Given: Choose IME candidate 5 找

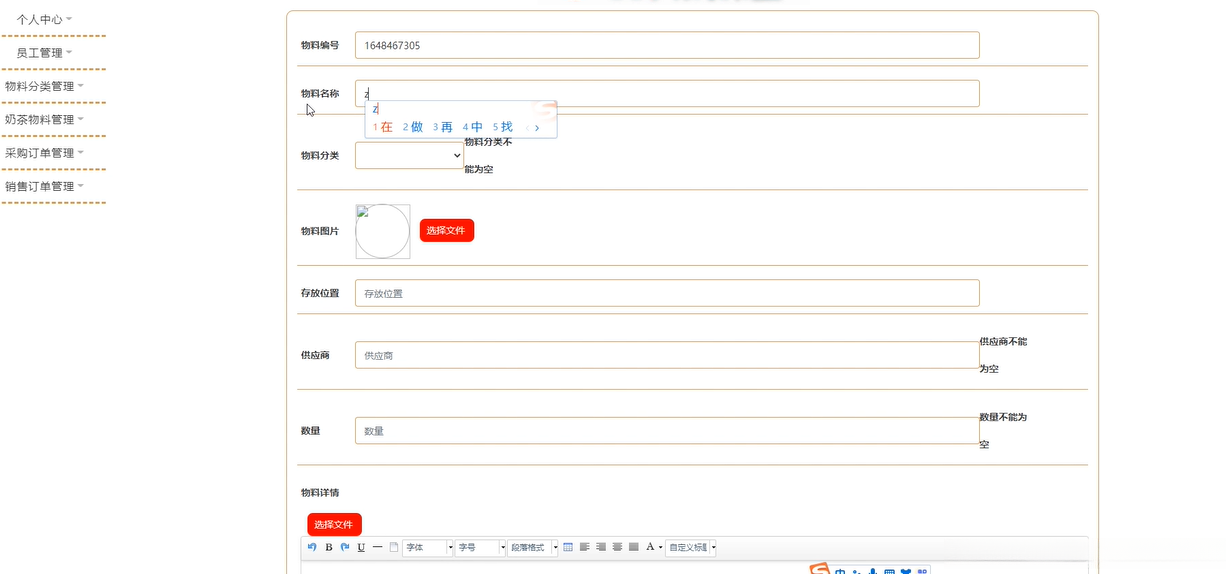Looking at the screenshot, I should [x=503, y=127].
